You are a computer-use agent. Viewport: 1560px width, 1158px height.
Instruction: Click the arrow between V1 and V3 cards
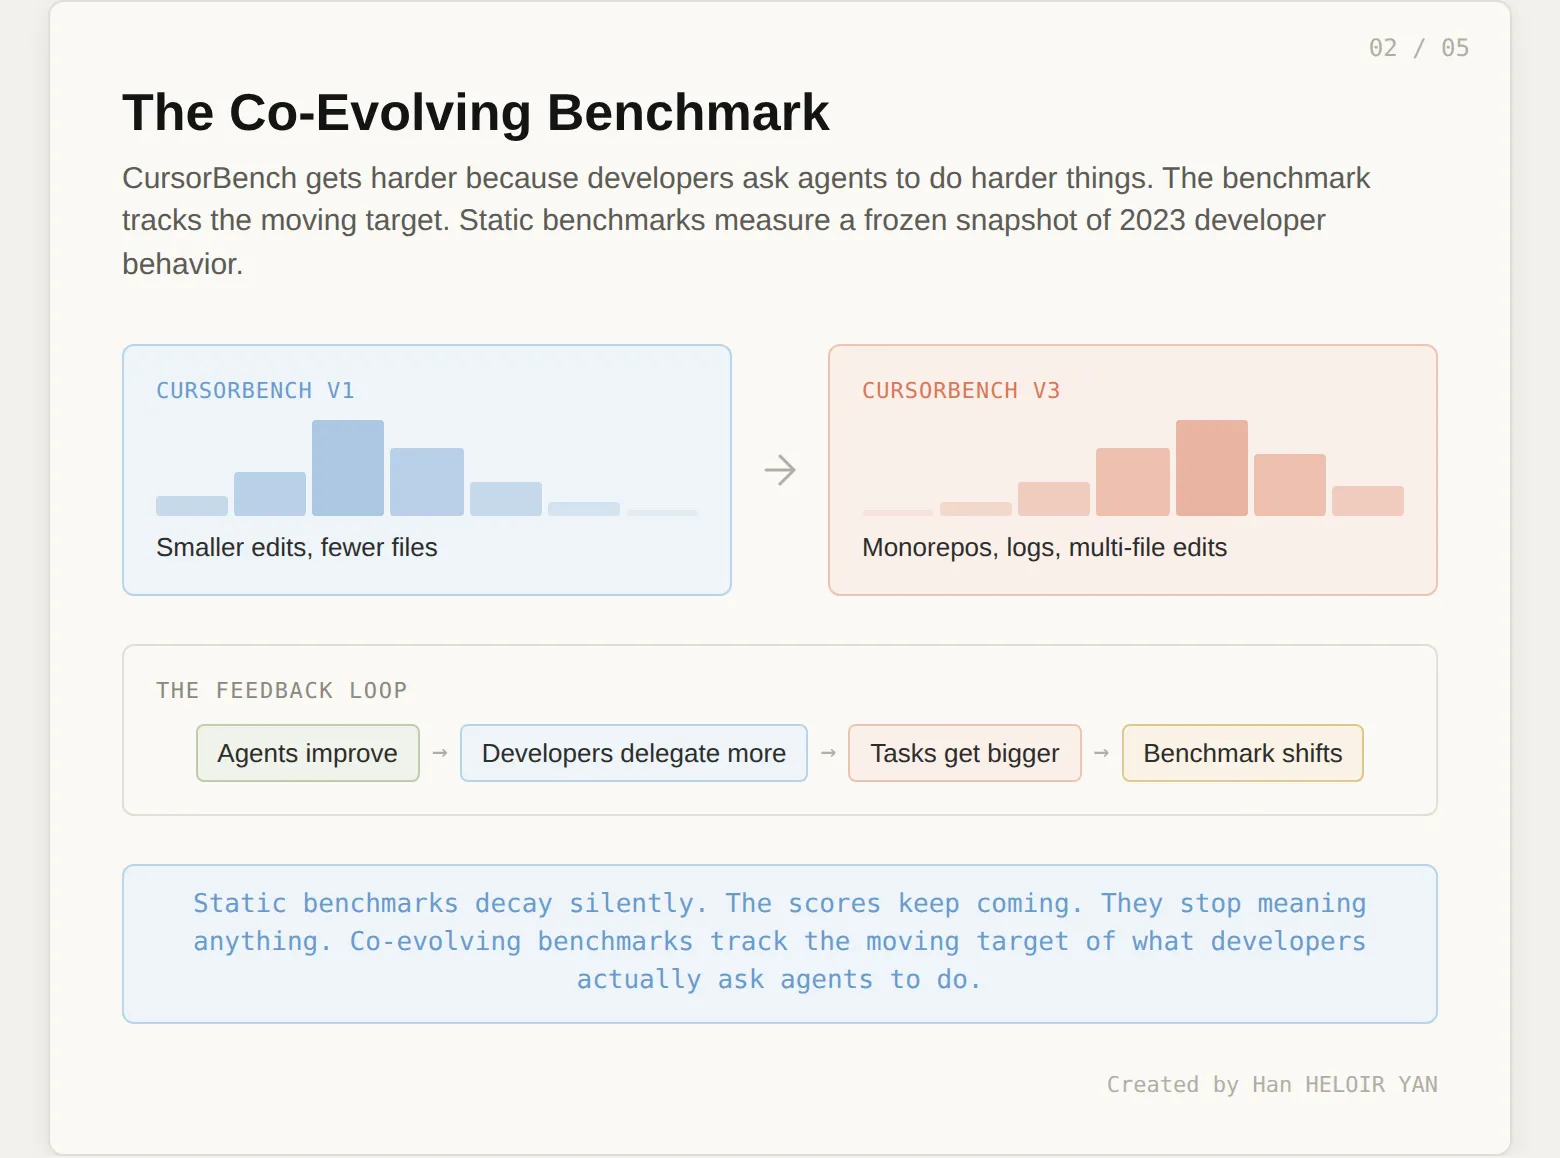tap(780, 470)
